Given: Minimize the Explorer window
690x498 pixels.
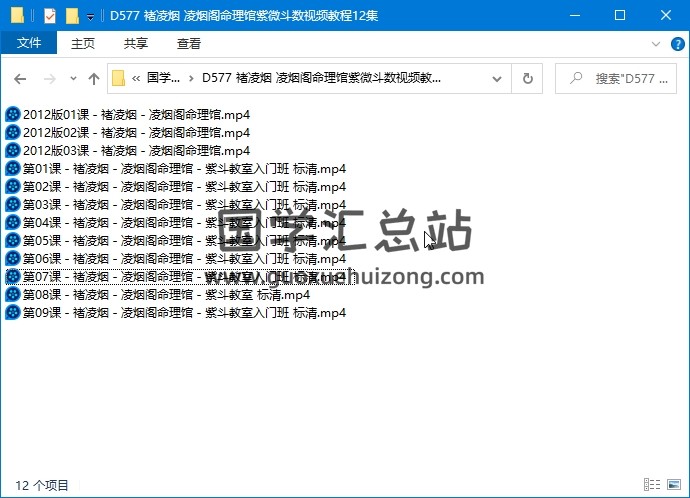Looking at the screenshot, I should tap(575, 15).
